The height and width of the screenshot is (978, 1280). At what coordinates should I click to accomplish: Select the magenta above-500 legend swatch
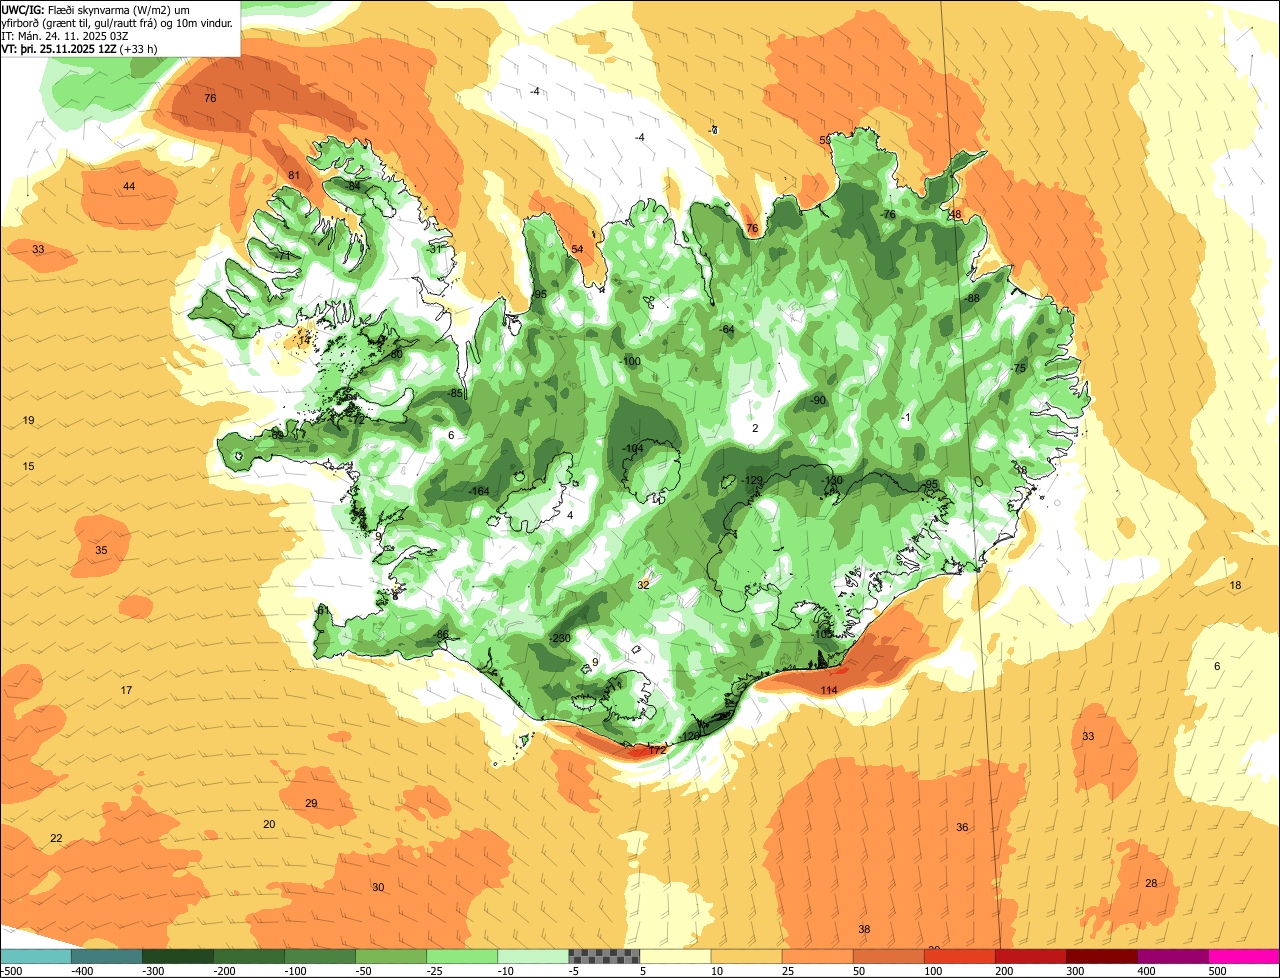click(1243, 956)
